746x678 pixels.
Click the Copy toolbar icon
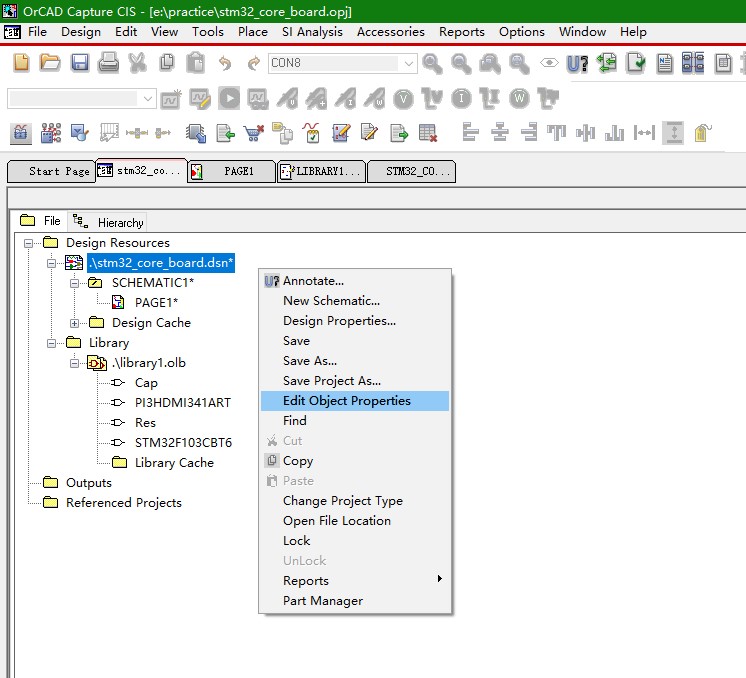[x=167, y=63]
